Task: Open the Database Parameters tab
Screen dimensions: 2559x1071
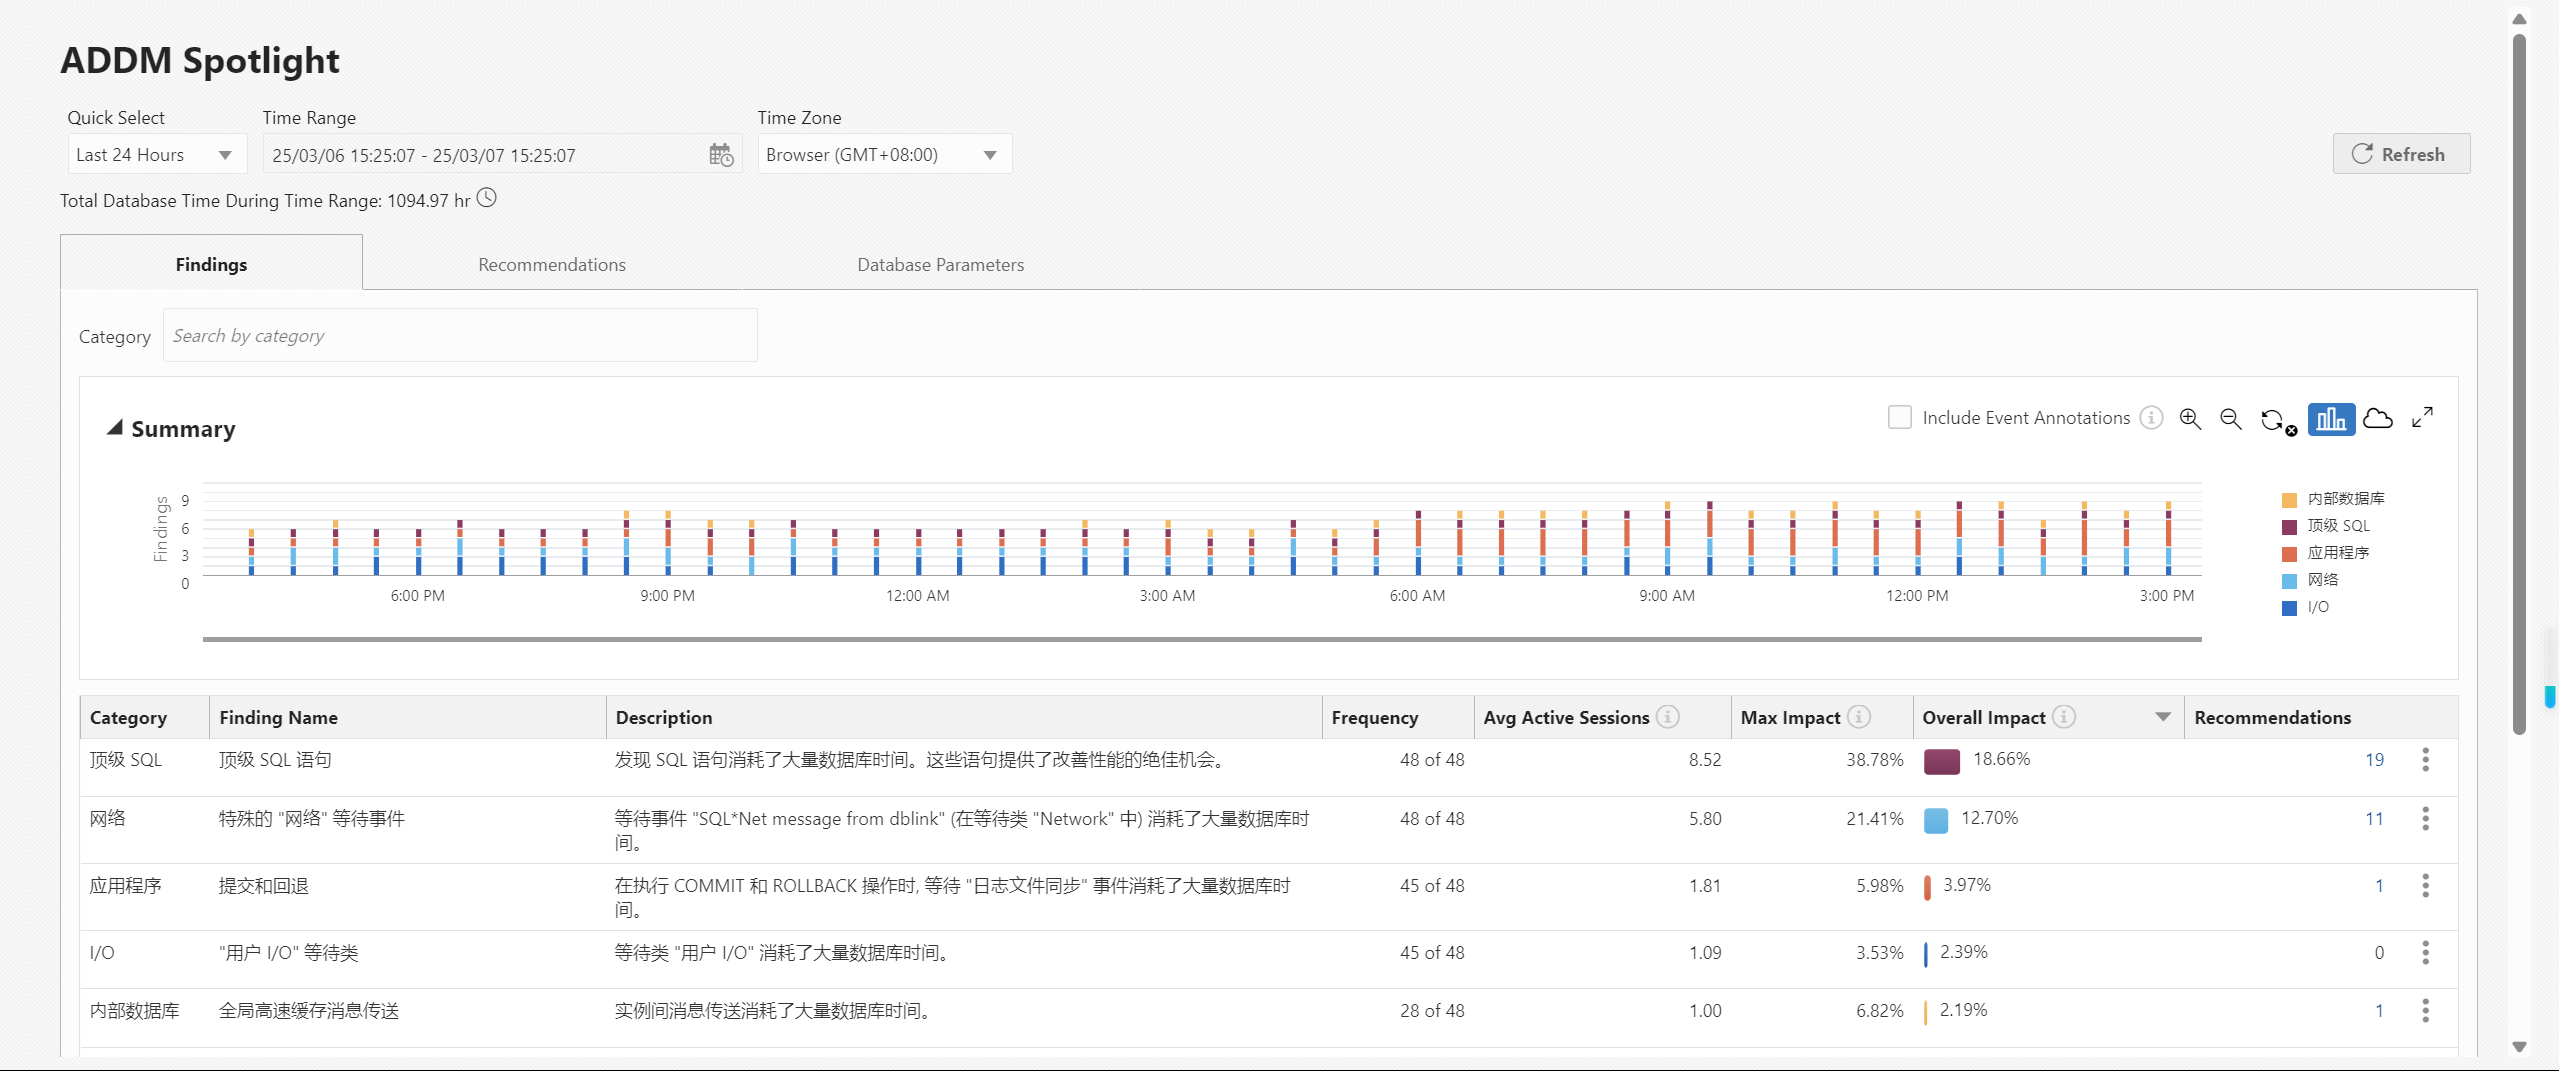Action: 940,264
